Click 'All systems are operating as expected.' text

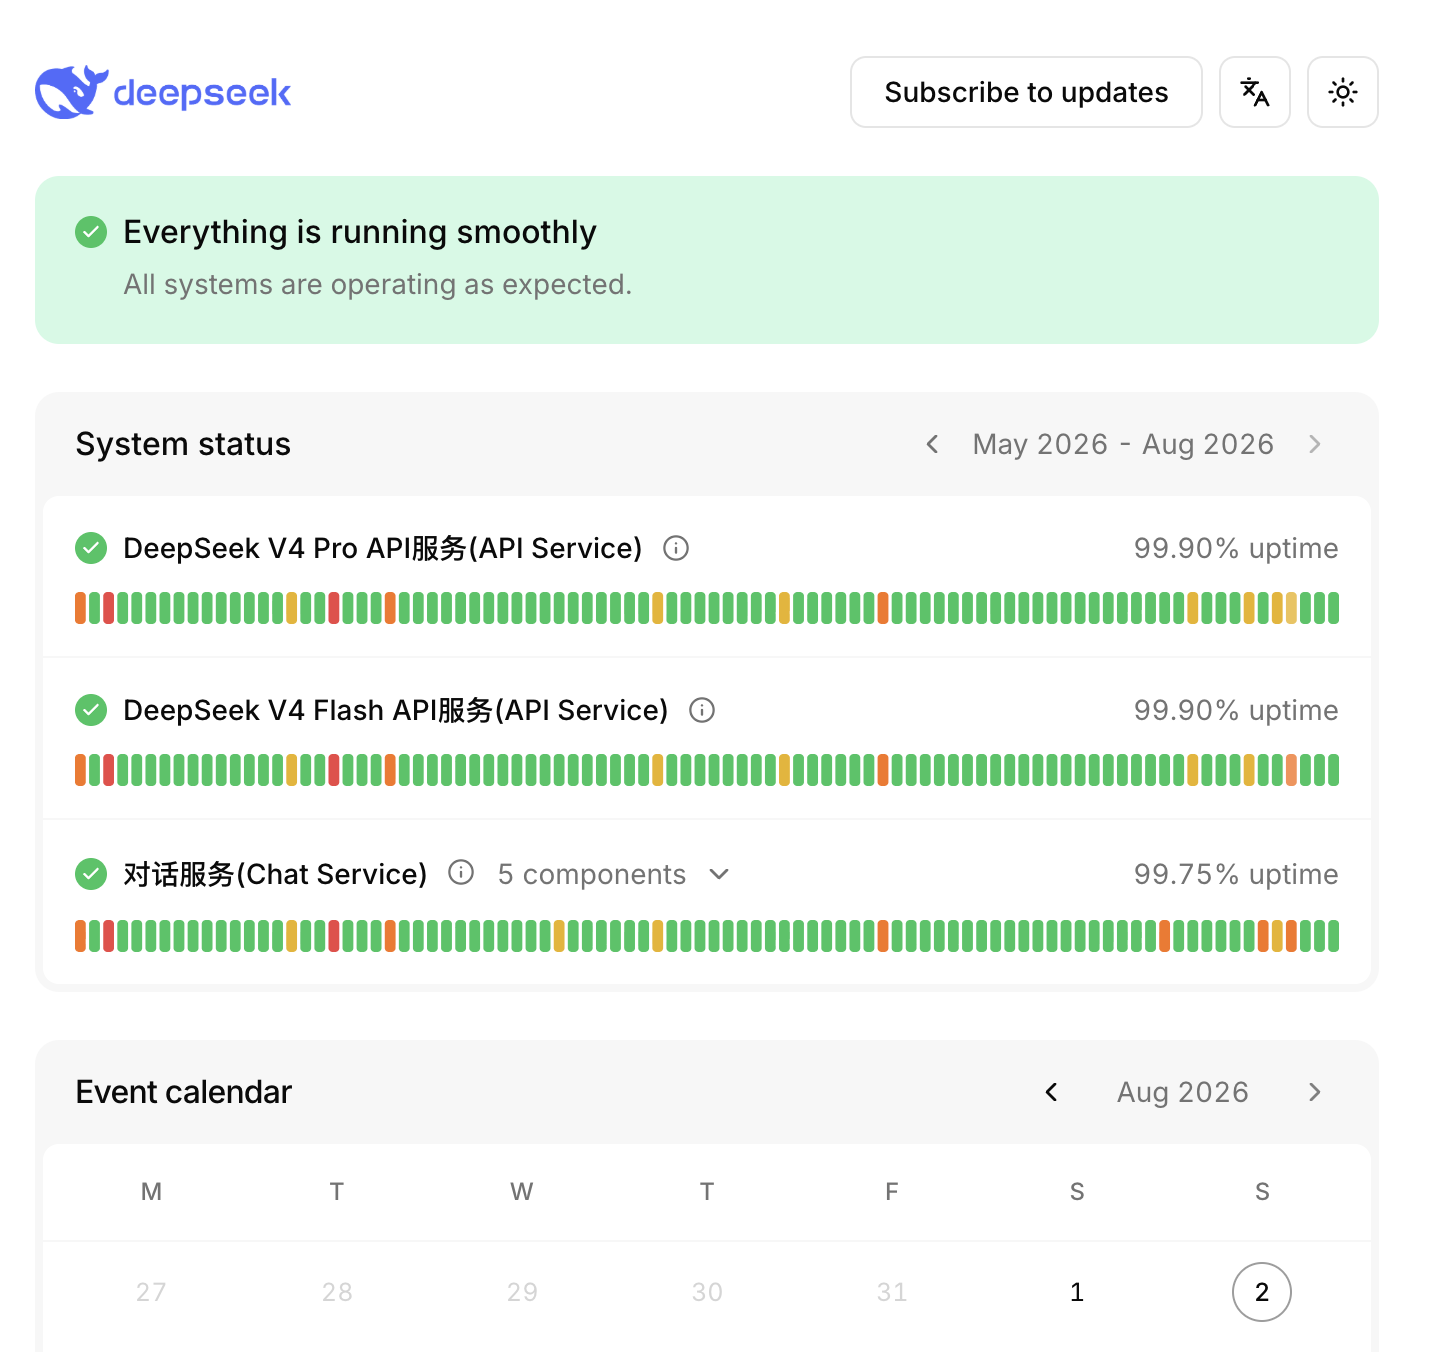378,285
